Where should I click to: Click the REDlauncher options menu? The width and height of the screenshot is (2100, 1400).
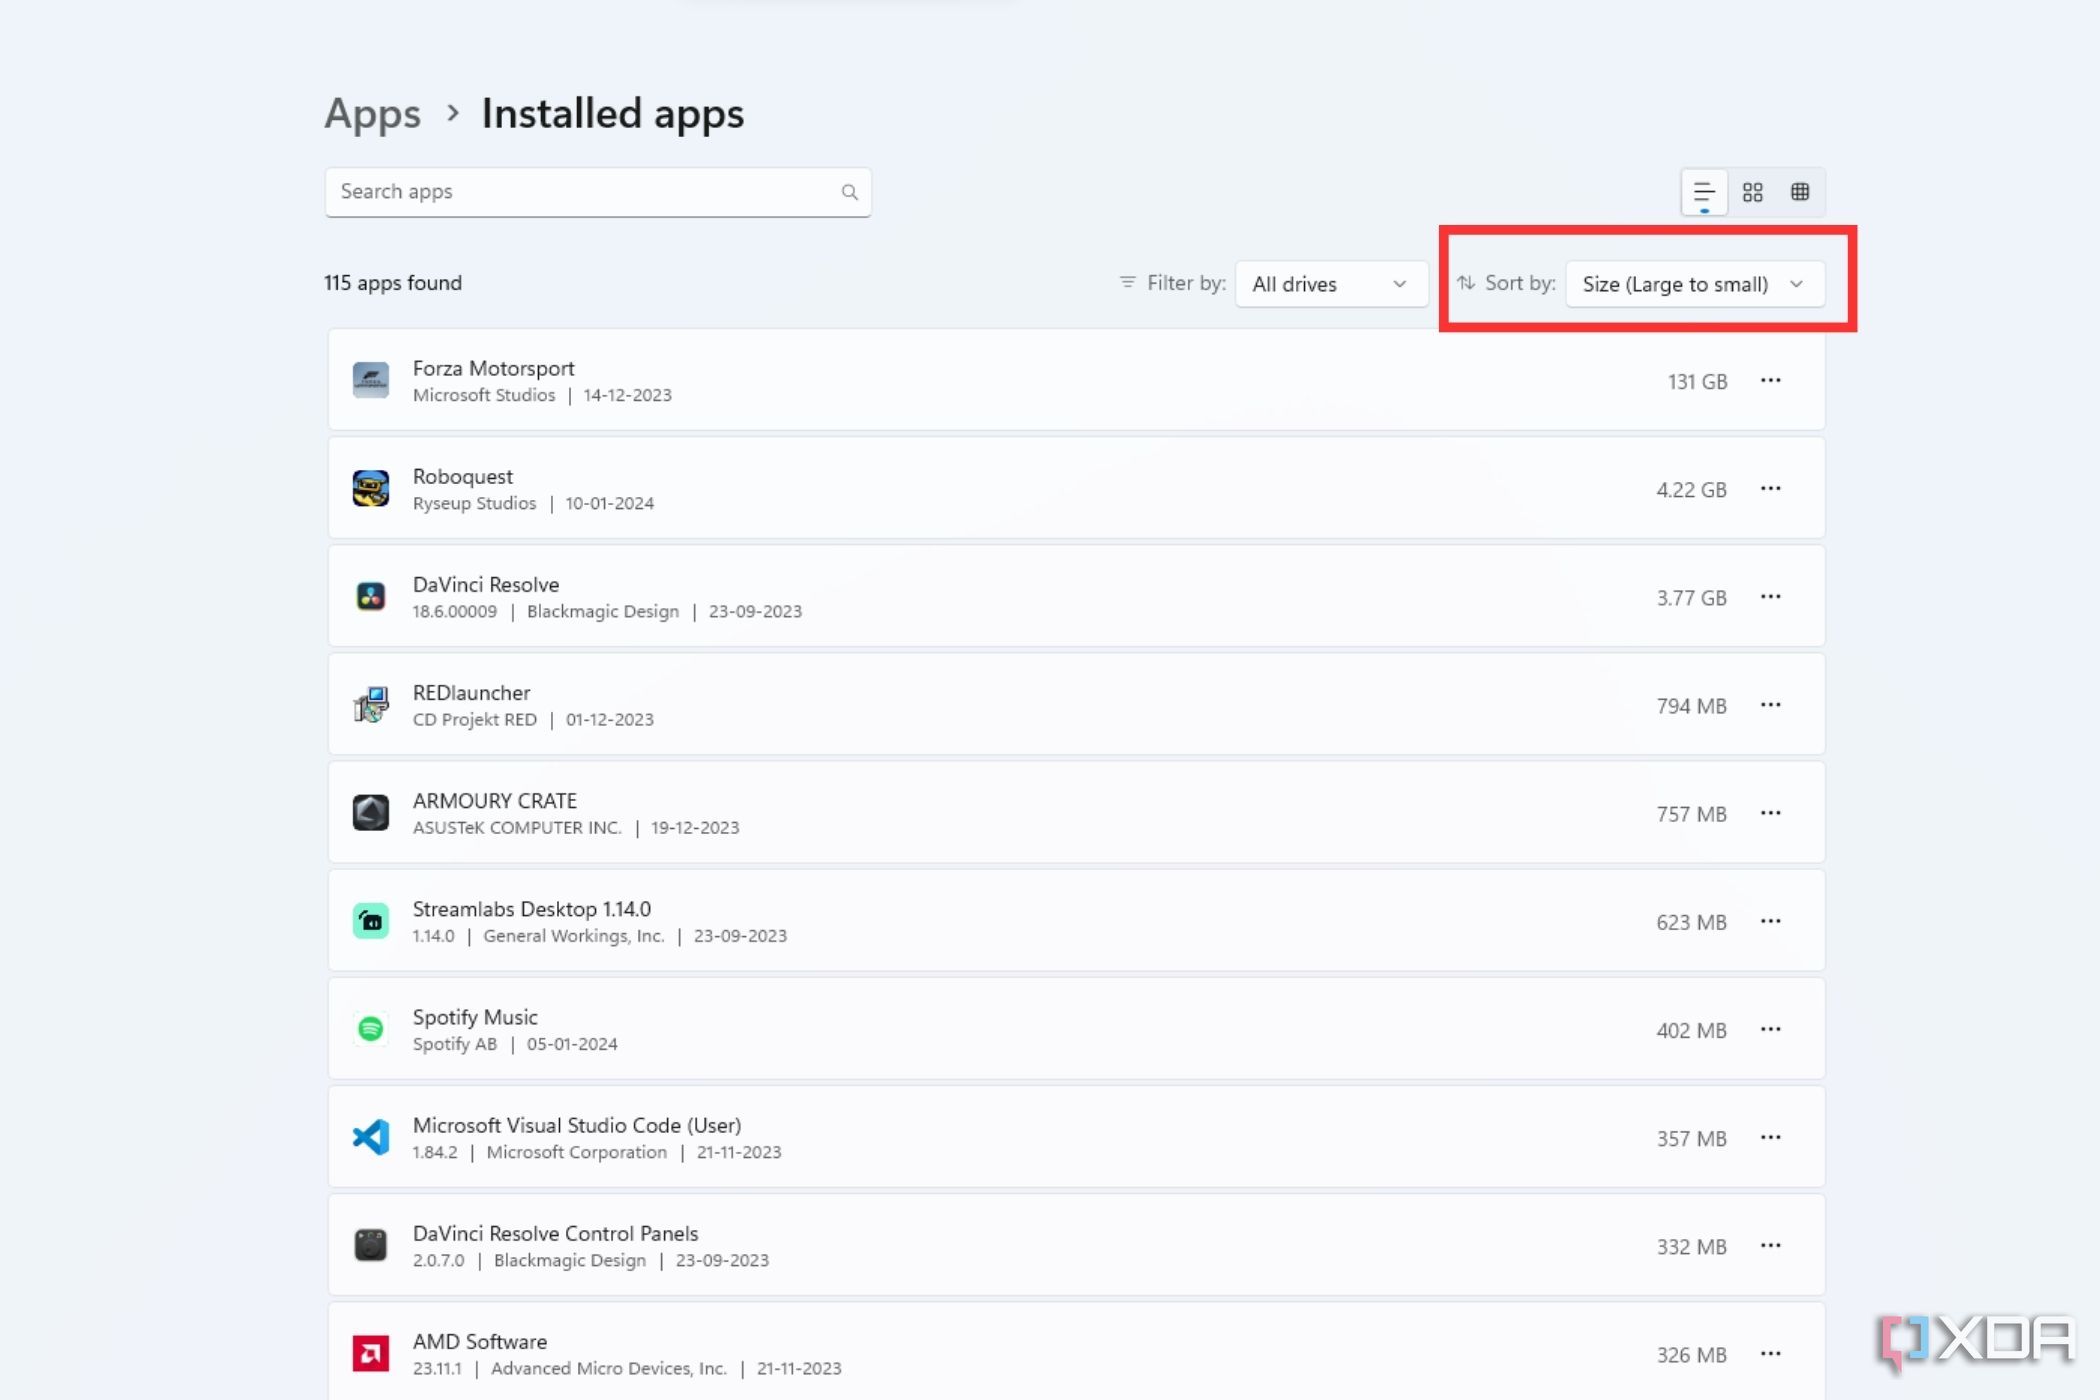1770,703
